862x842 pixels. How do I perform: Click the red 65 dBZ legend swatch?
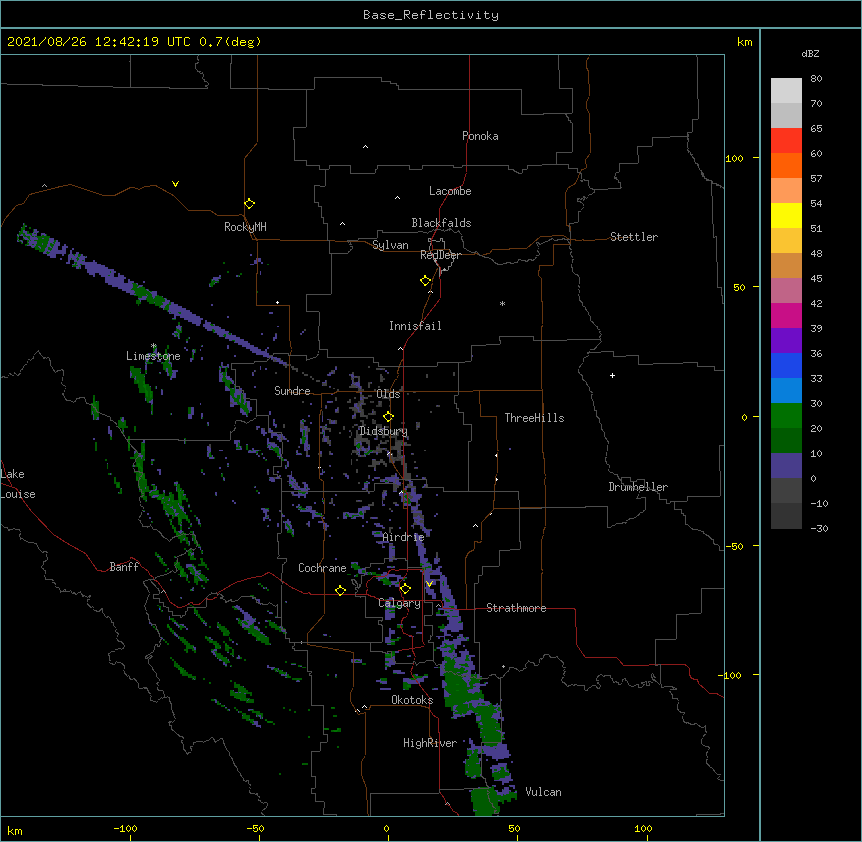786,140
